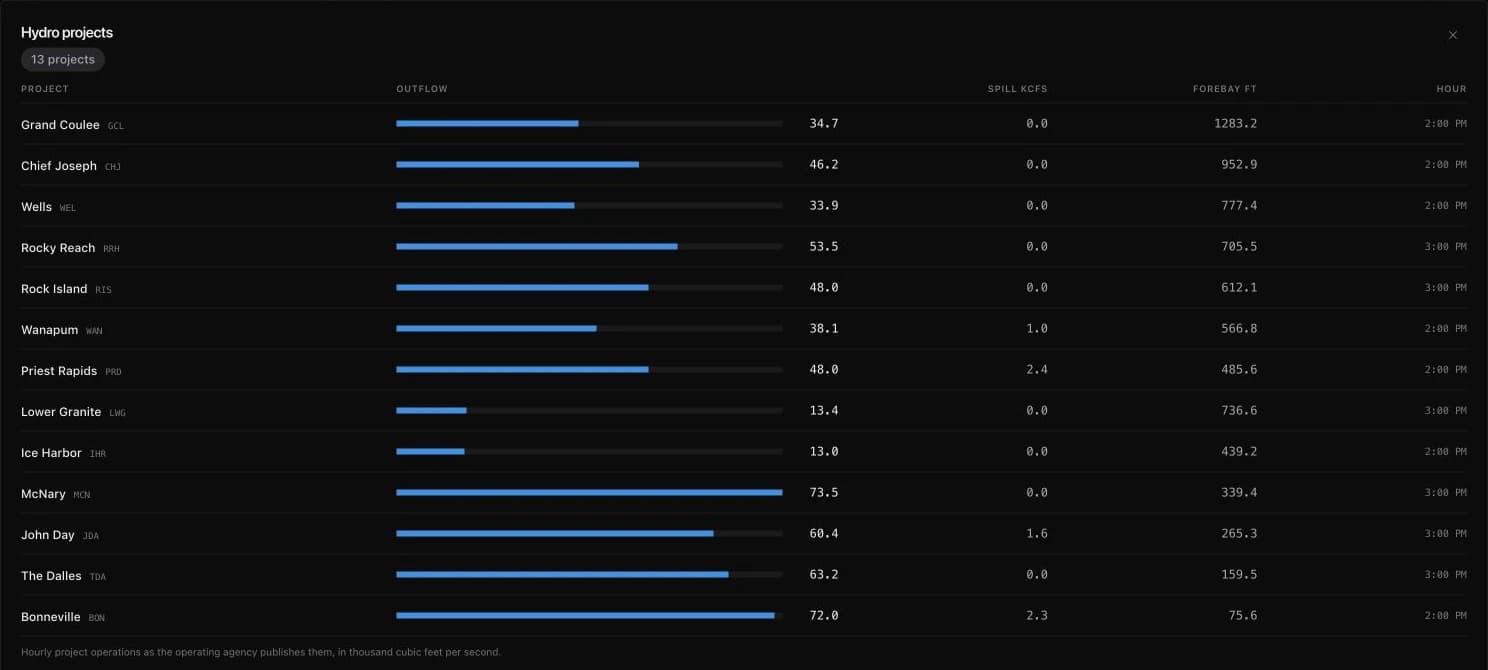Viewport: 1488px width, 670px height.
Task: Click the BON project code
Action: coord(97,618)
